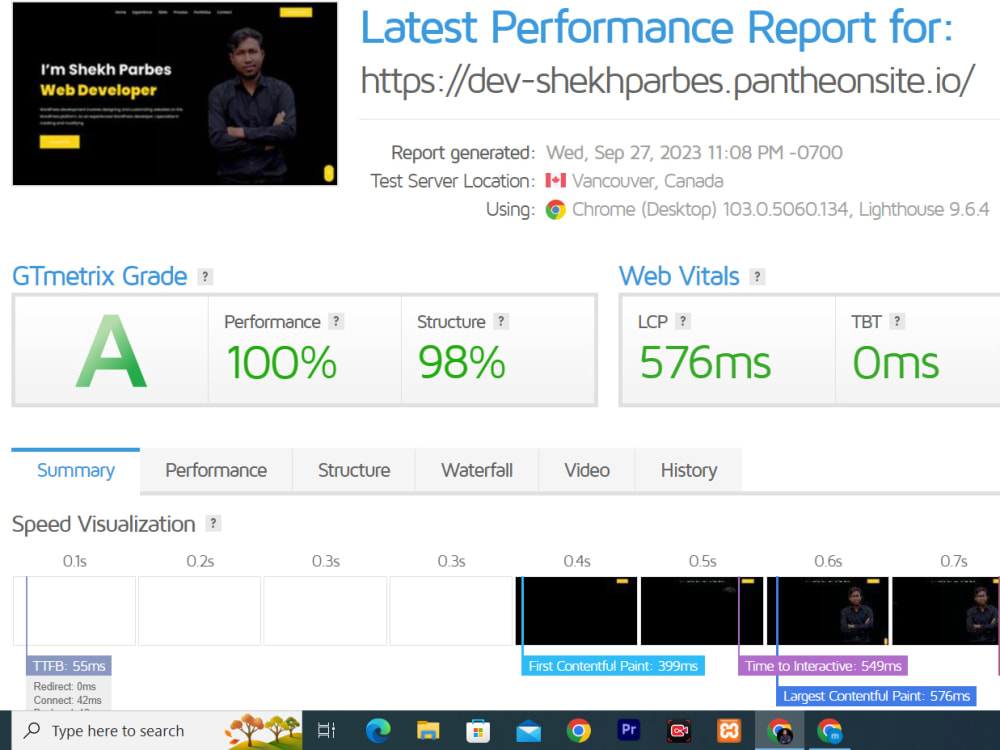Open the screen recorder taskbar icon
This screenshot has height=750, width=1000.
tap(679, 730)
